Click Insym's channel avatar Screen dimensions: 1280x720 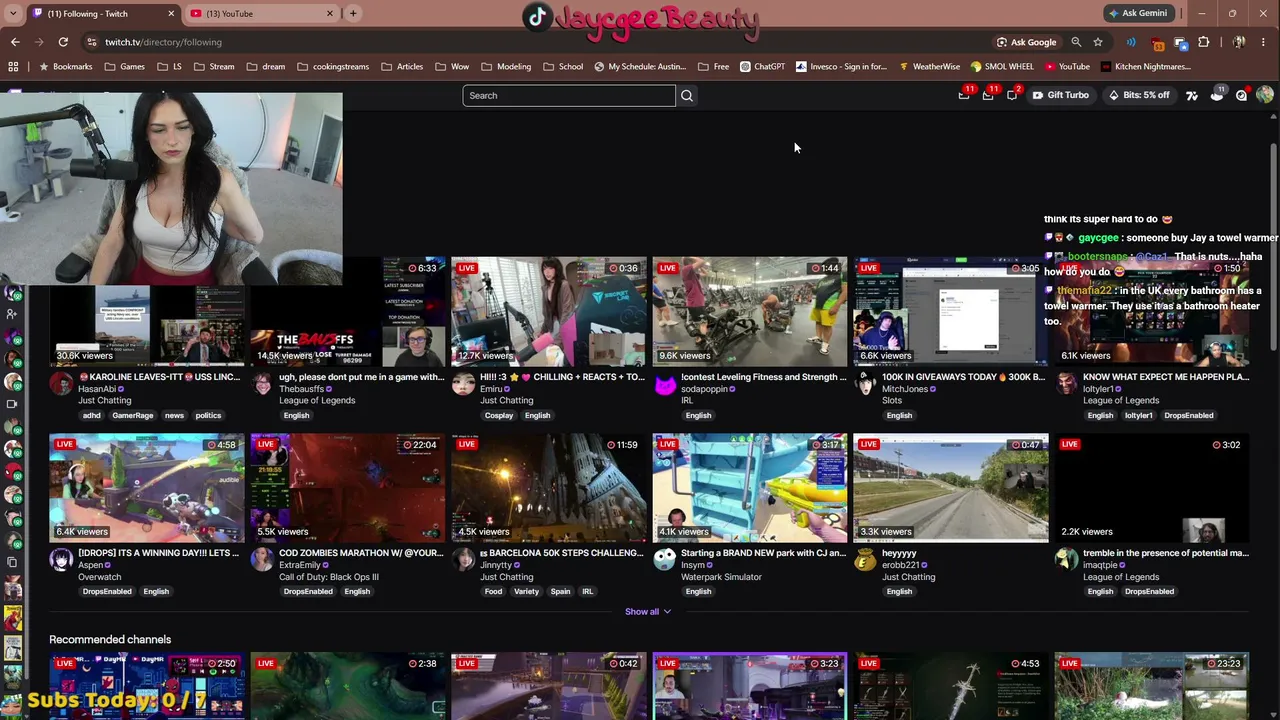point(665,561)
